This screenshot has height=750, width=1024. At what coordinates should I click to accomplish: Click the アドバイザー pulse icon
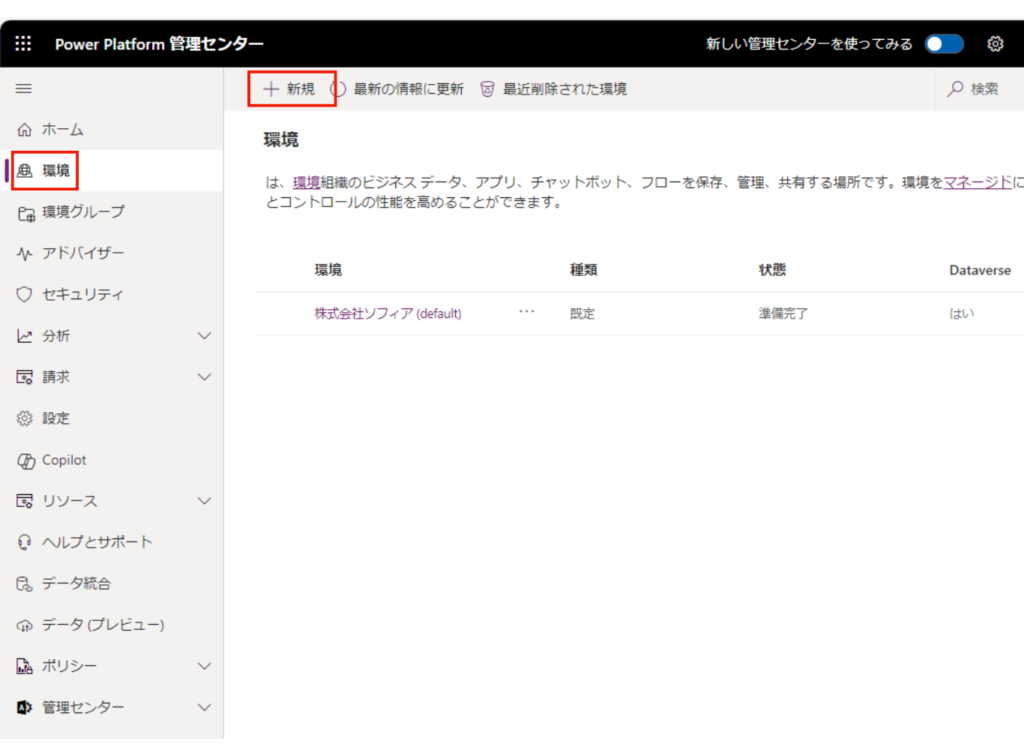25,254
